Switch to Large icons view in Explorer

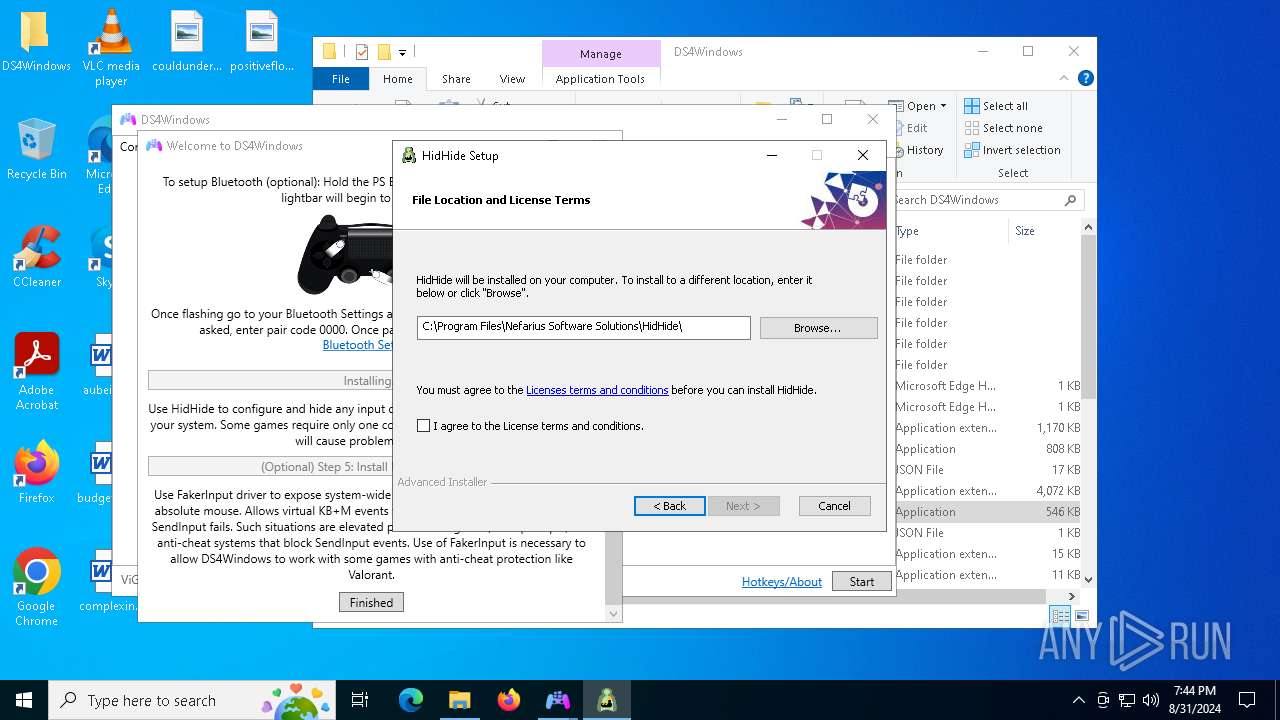pyautogui.click(x=1080, y=616)
